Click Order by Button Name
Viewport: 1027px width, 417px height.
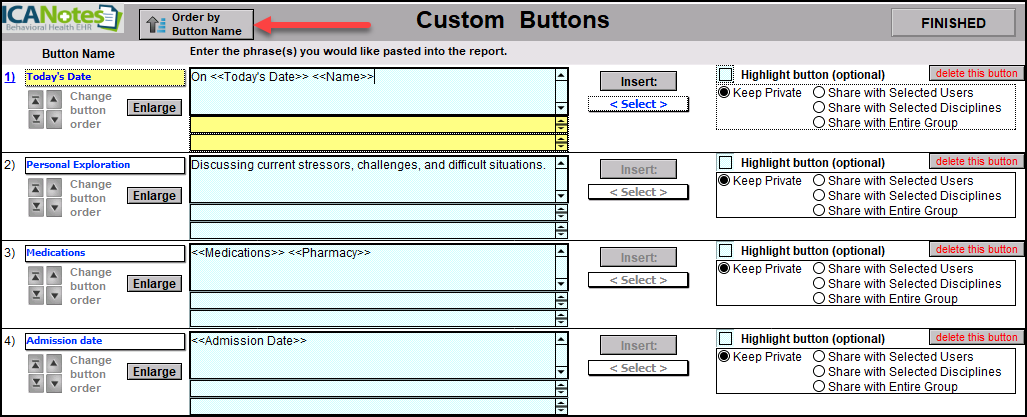(x=196, y=24)
